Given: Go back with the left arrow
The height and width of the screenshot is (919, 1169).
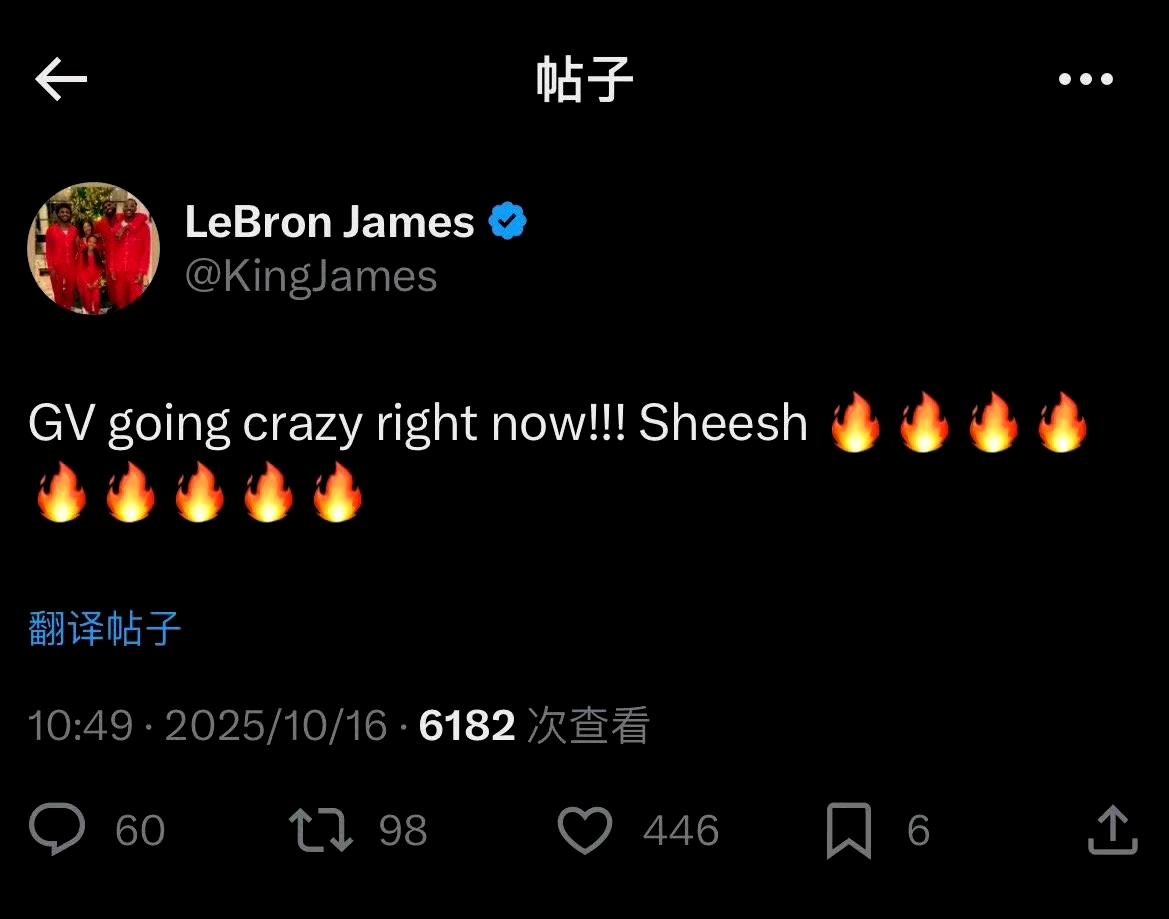Looking at the screenshot, I should [x=61, y=79].
